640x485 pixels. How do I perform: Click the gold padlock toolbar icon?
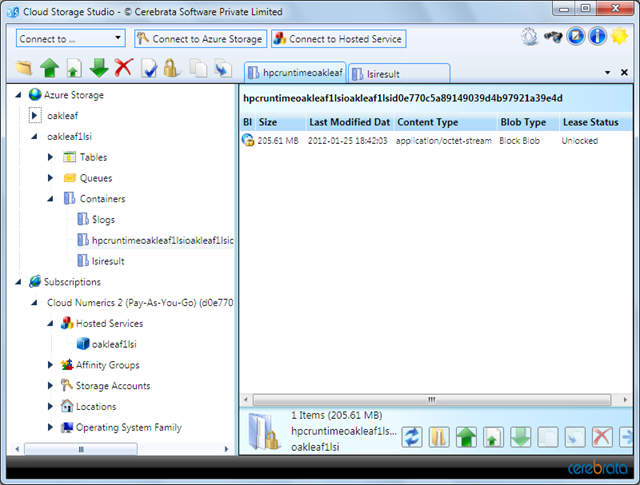[171, 68]
